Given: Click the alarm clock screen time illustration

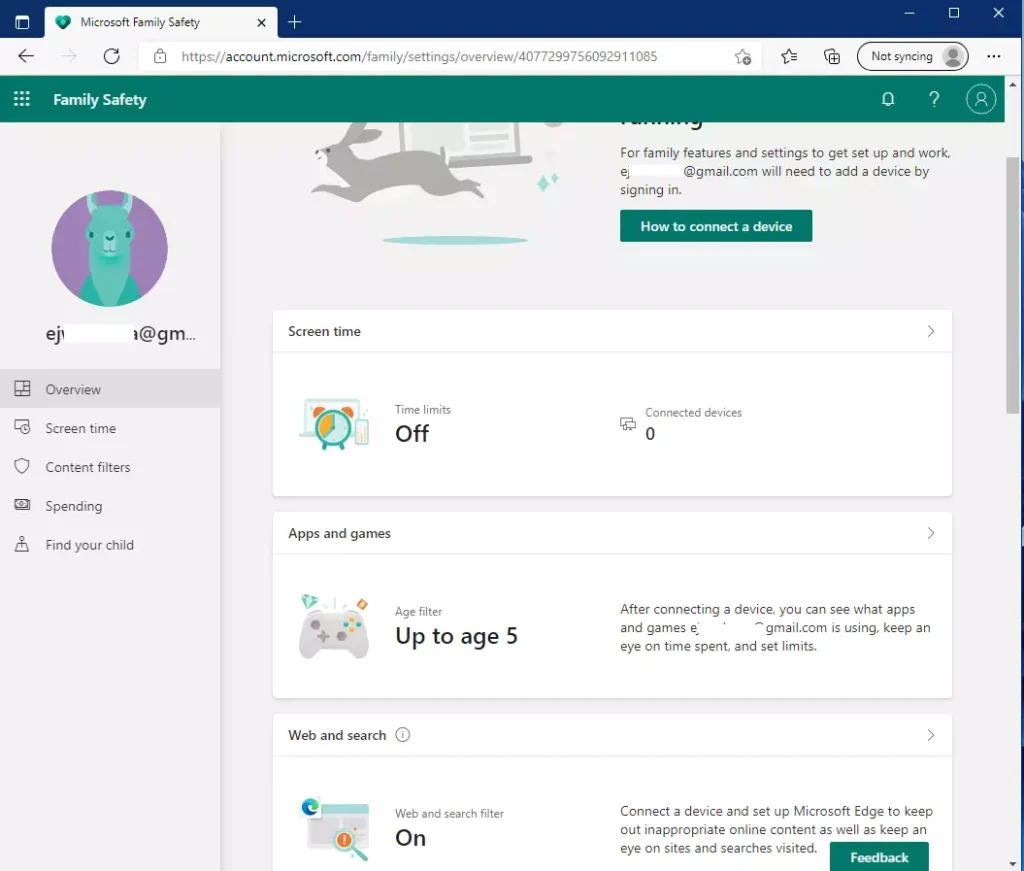Looking at the screenshot, I should pos(334,423).
